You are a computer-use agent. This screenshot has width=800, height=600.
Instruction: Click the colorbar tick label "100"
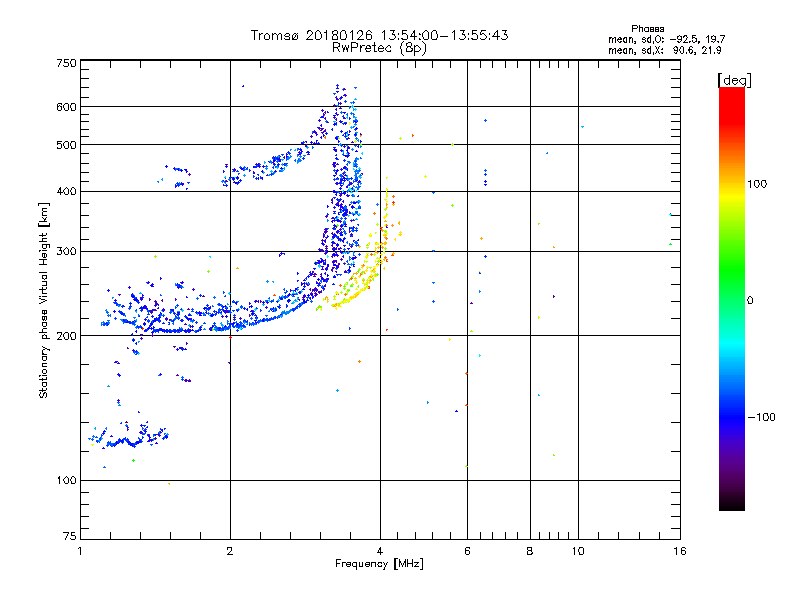(757, 184)
